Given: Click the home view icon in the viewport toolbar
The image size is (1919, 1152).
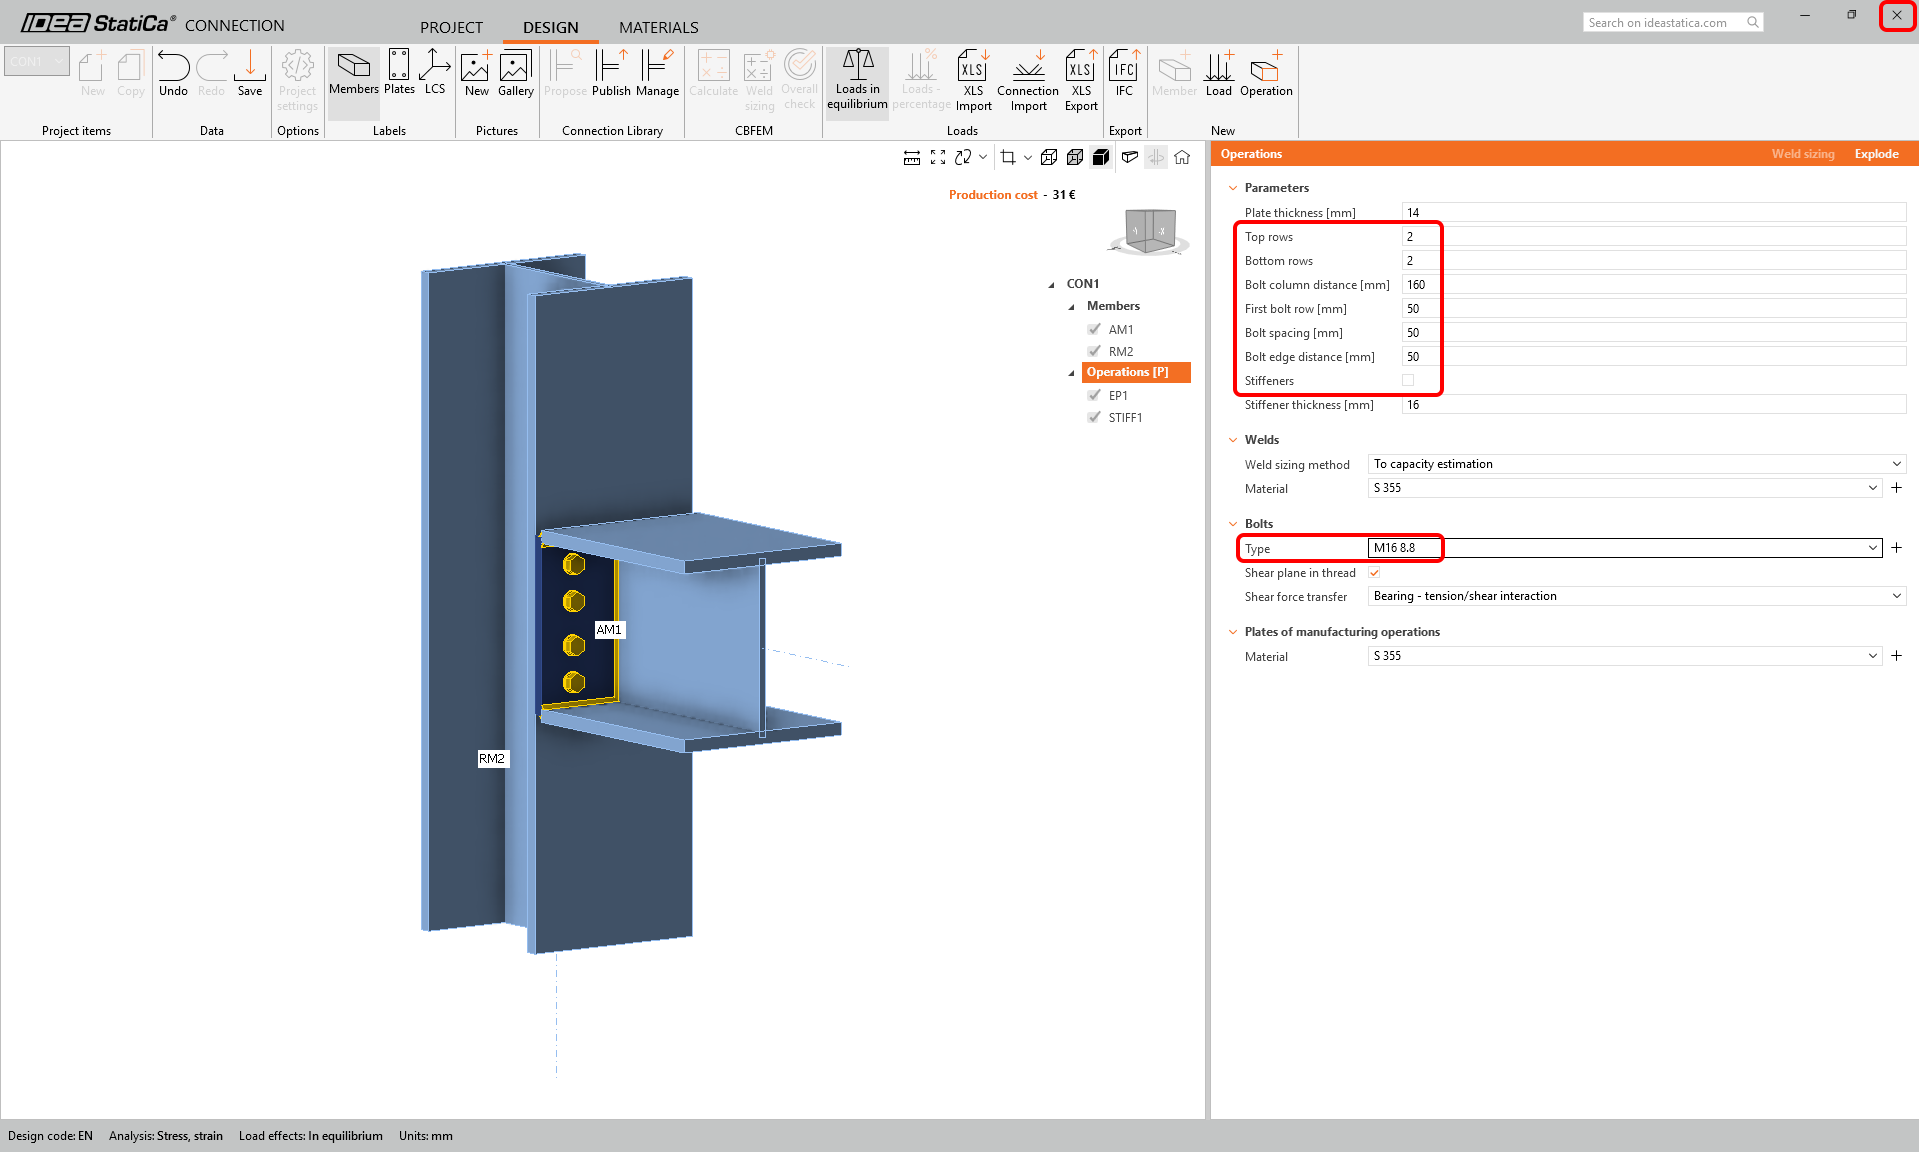Looking at the screenshot, I should pyautogui.click(x=1182, y=158).
